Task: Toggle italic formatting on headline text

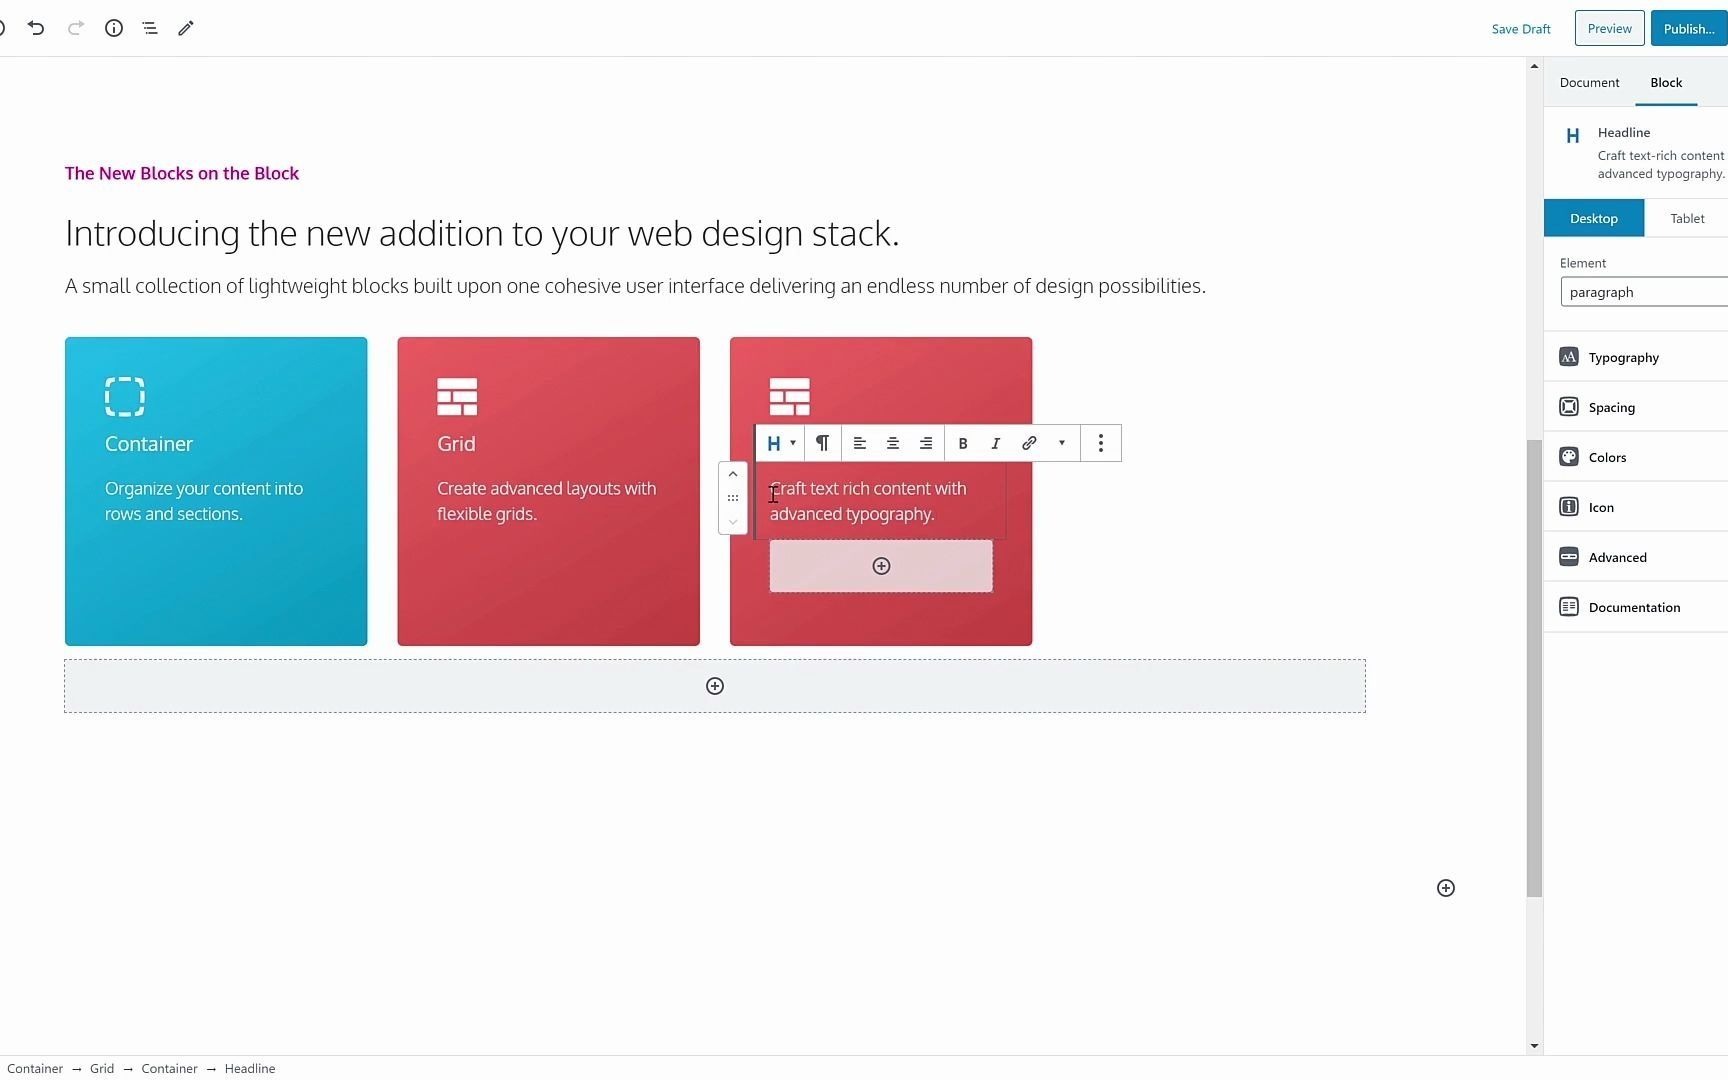Action: click(996, 443)
